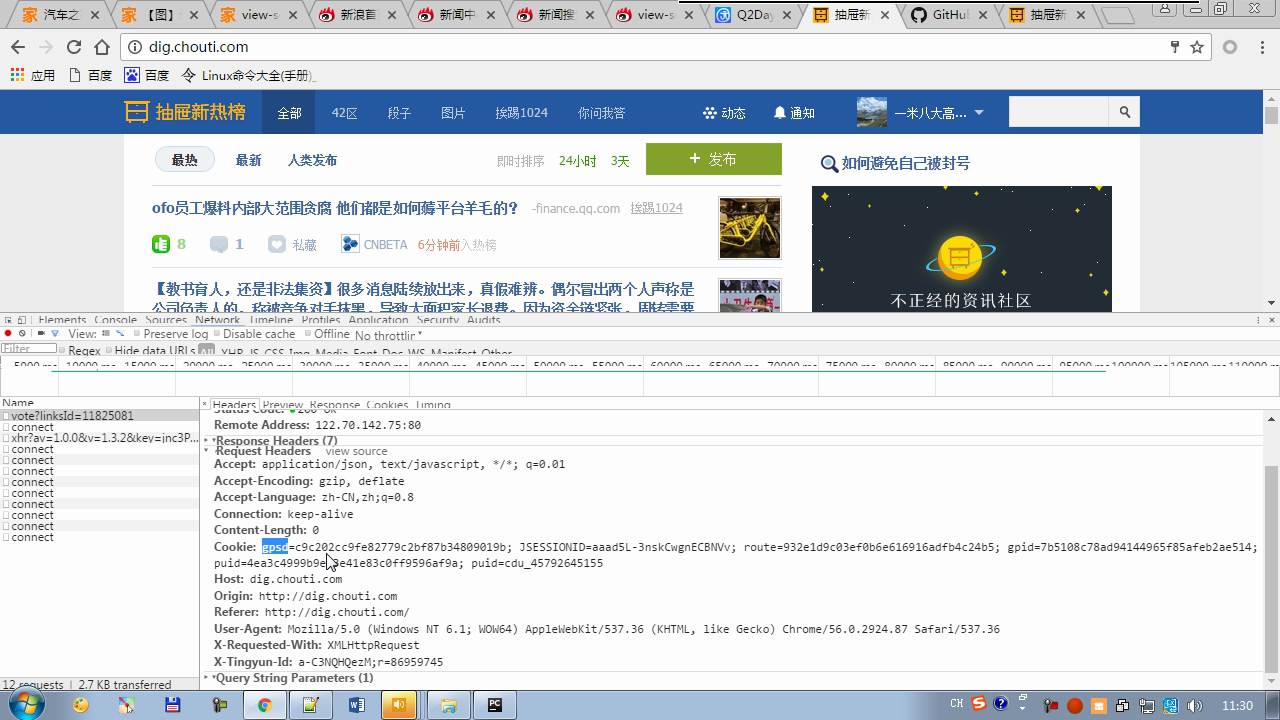
Task: Click the green 发布 publish button
Action: (x=713, y=159)
